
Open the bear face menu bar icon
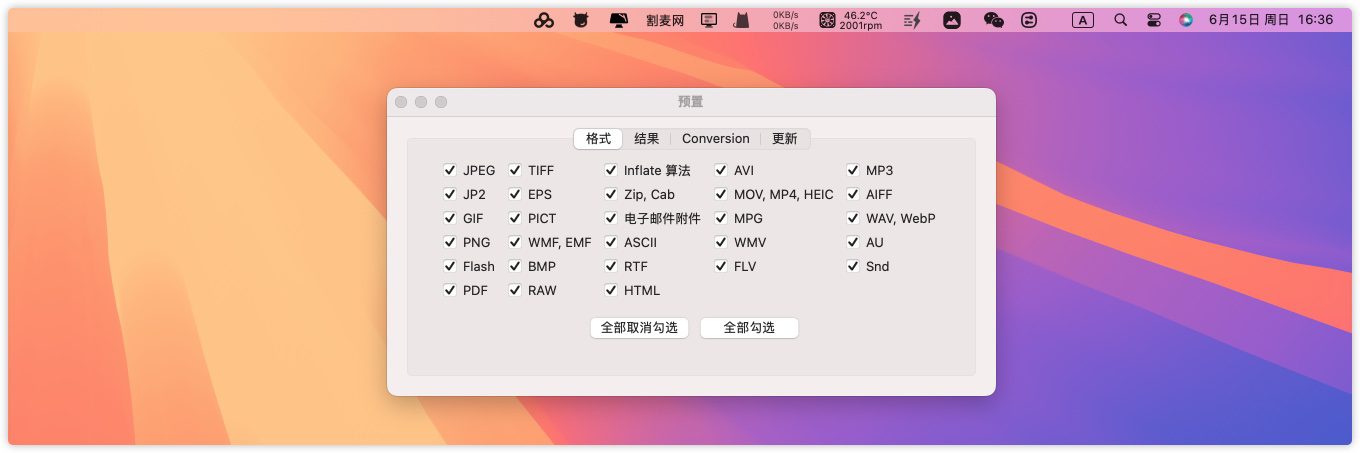click(x=580, y=20)
